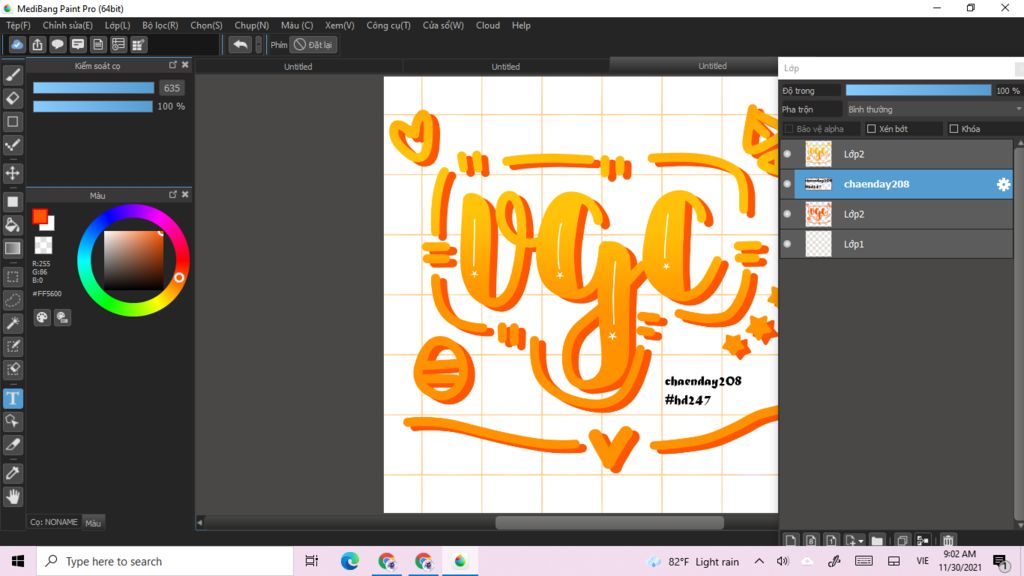Open the color palette icon below hex code

42,317
